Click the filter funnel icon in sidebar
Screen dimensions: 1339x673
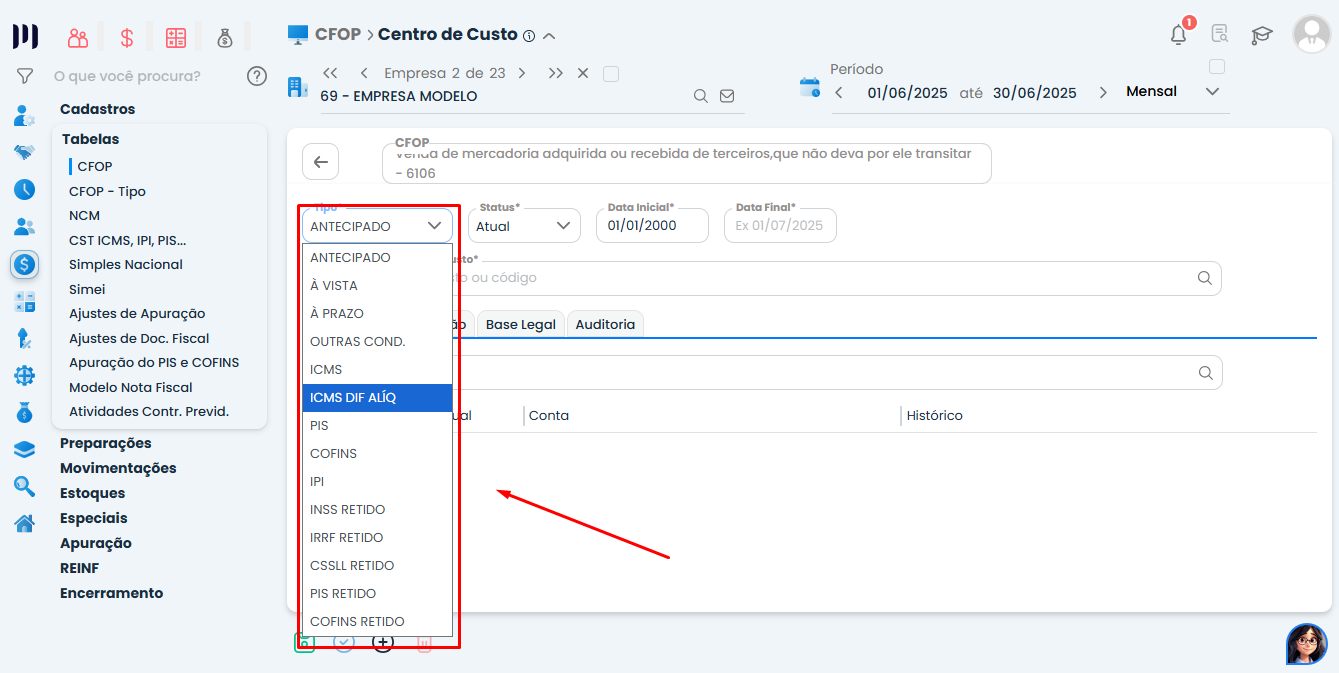25,76
